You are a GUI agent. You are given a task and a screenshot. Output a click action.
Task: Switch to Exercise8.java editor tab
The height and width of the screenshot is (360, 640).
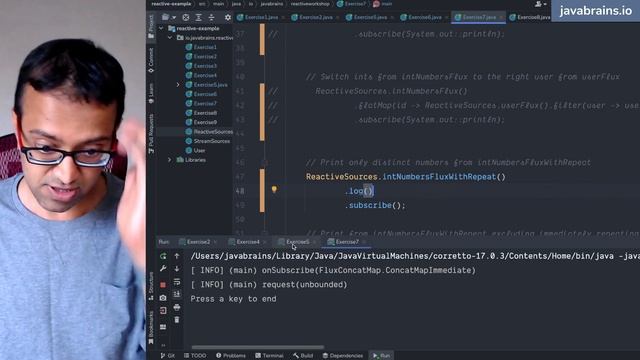pos(530,17)
